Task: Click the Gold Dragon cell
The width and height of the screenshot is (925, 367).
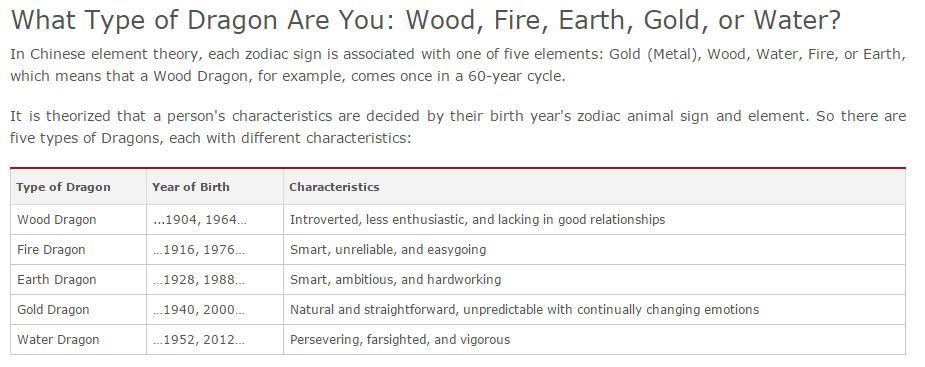Action: (78, 310)
